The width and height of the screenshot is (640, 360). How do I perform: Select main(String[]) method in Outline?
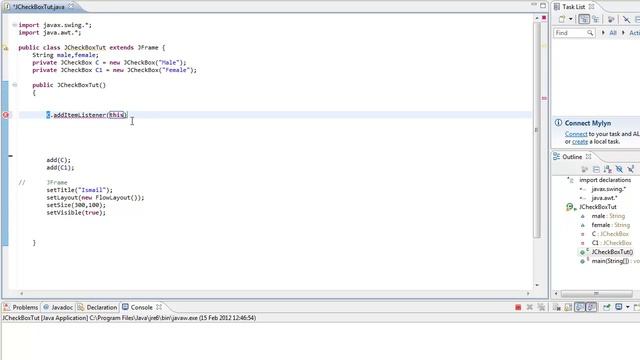tap(615, 261)
